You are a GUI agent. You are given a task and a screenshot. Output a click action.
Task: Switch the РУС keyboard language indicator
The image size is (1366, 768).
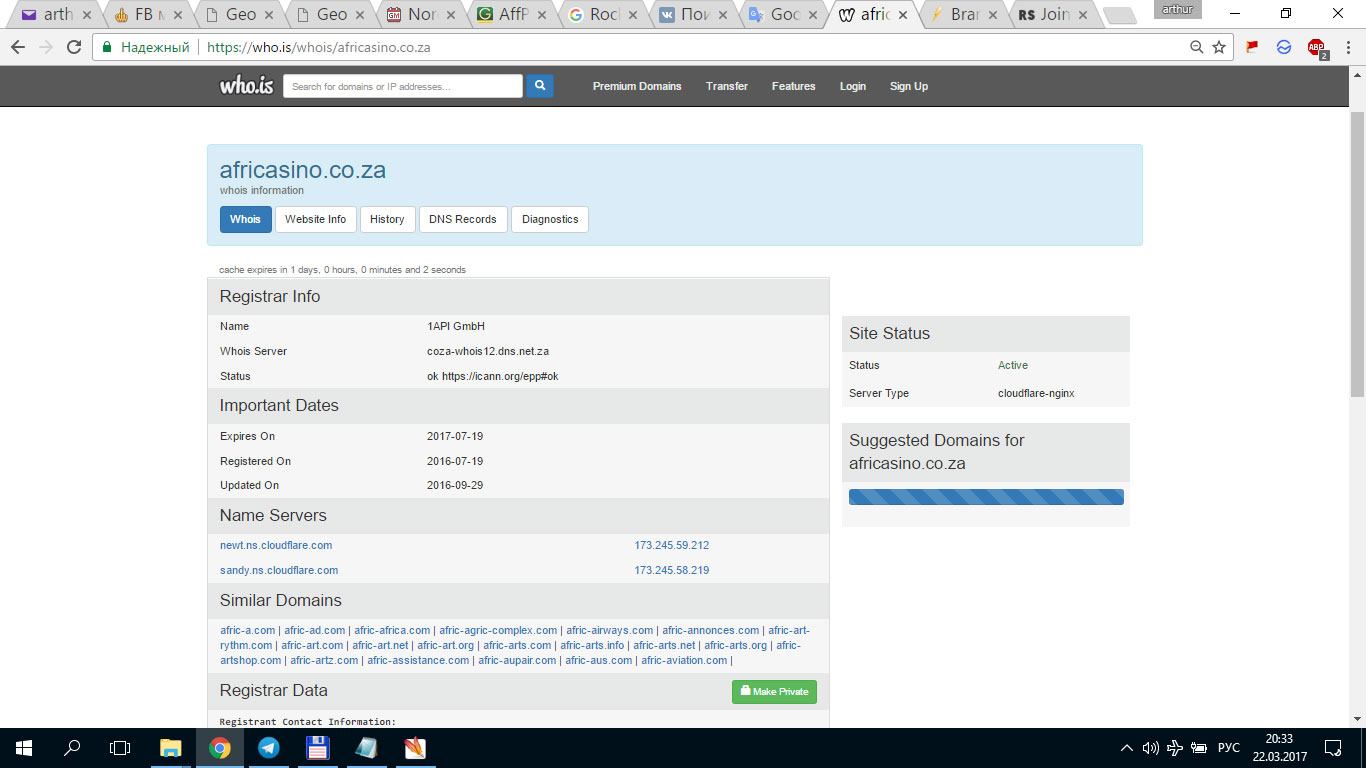click(1228, 748)
